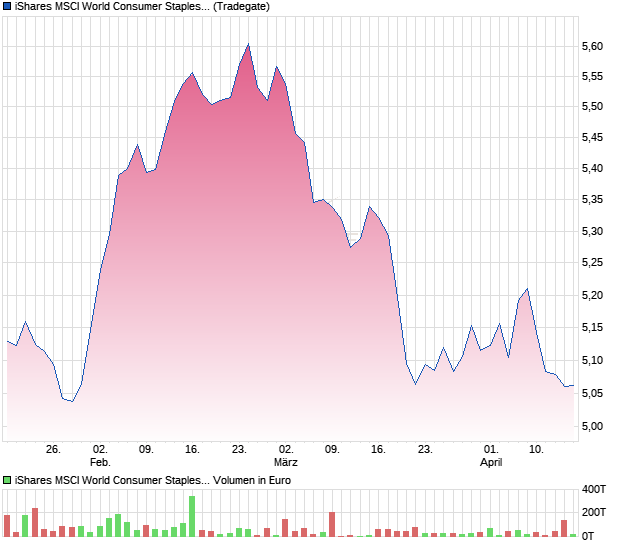Click the 01. date label above April
The image size is (620, 546).
tap(491, 450)
